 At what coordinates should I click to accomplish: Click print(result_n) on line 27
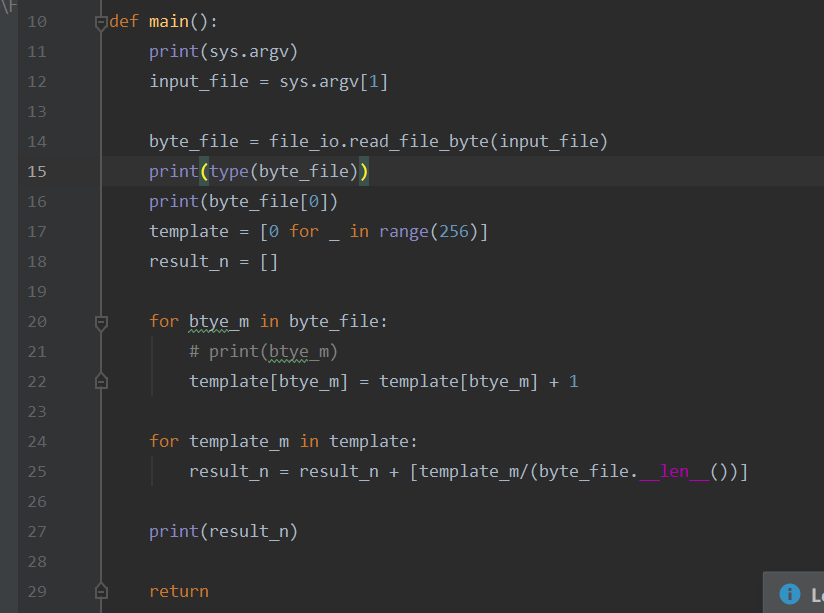point(223,532)
